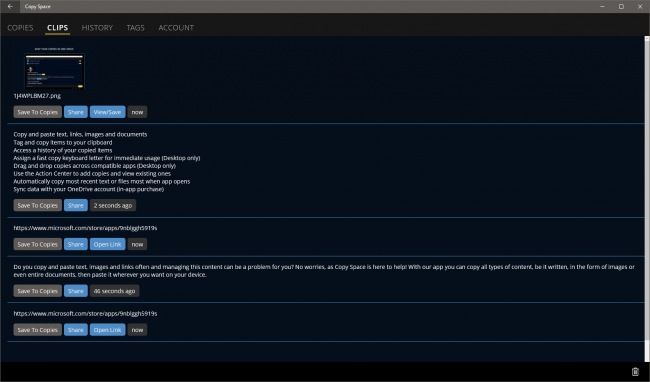Click the trash can delete icon
This screenshot has height=382, width=650.
click(635, 372)
